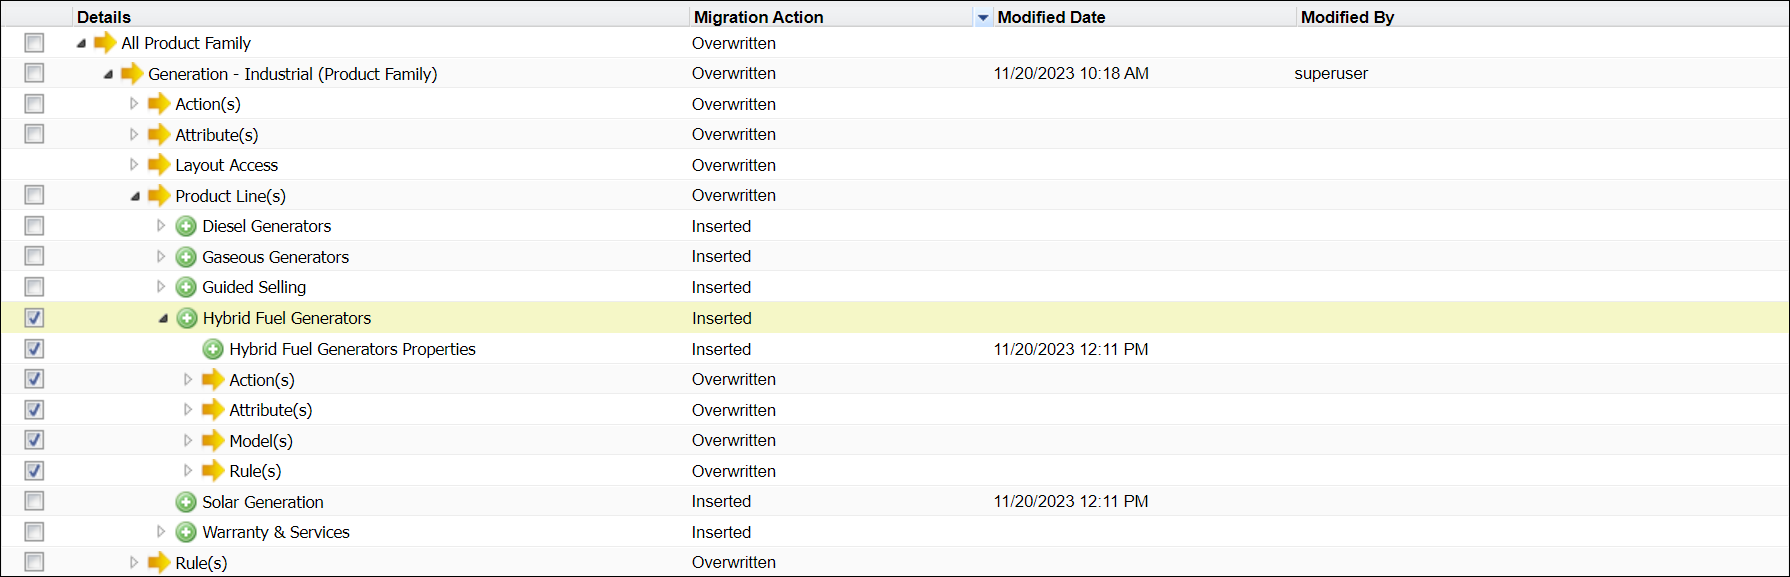Screen dimensions: 1790x577
Task: Tick the checkbox for Gaseous Generators
Action: pyautogui.click(x=34, y=257)
